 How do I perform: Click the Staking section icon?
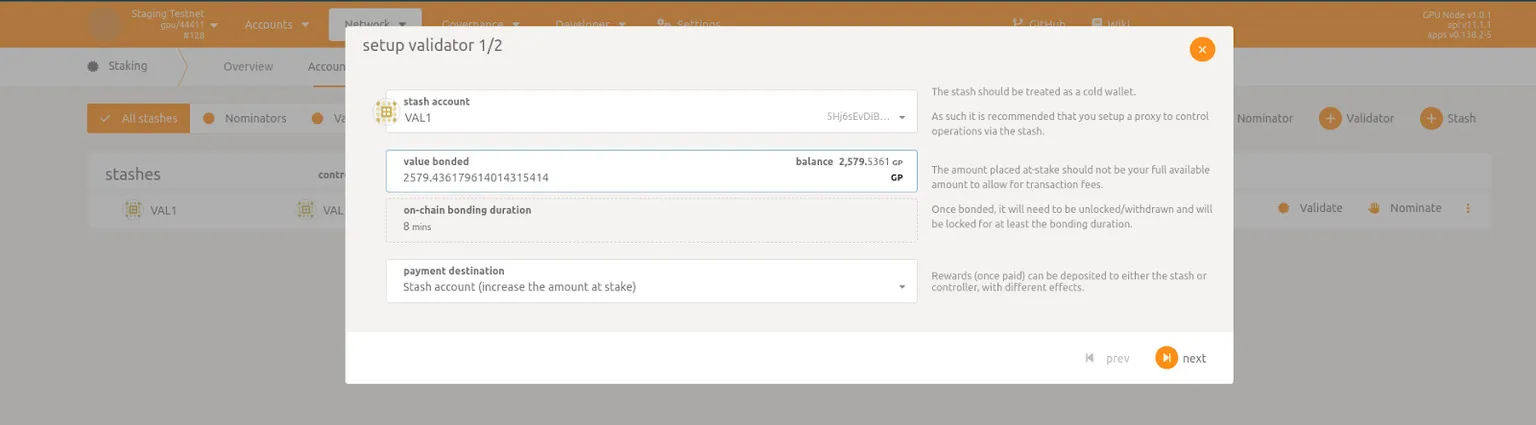point(93,66)
